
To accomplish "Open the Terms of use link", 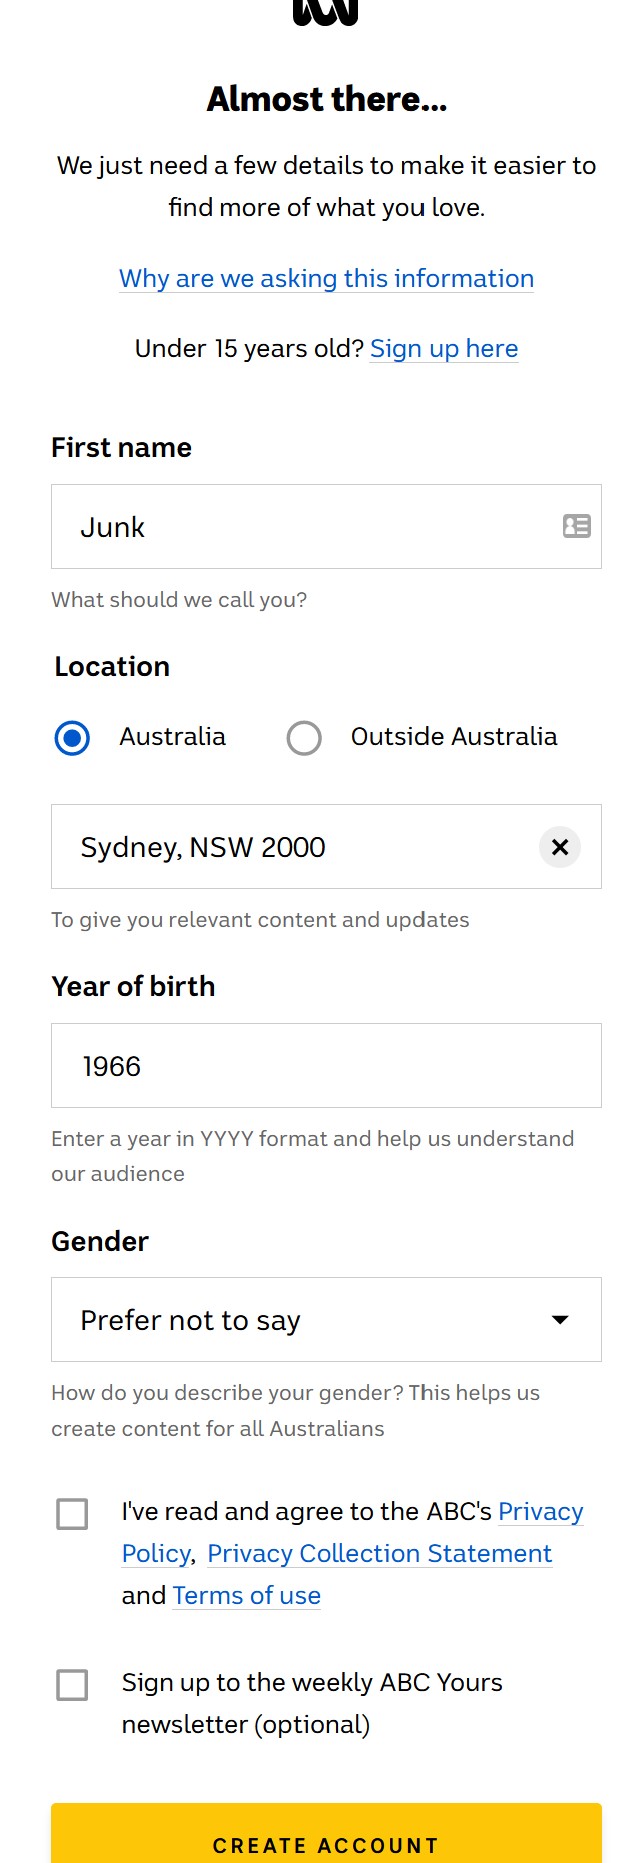I will tap(247, 1596).
